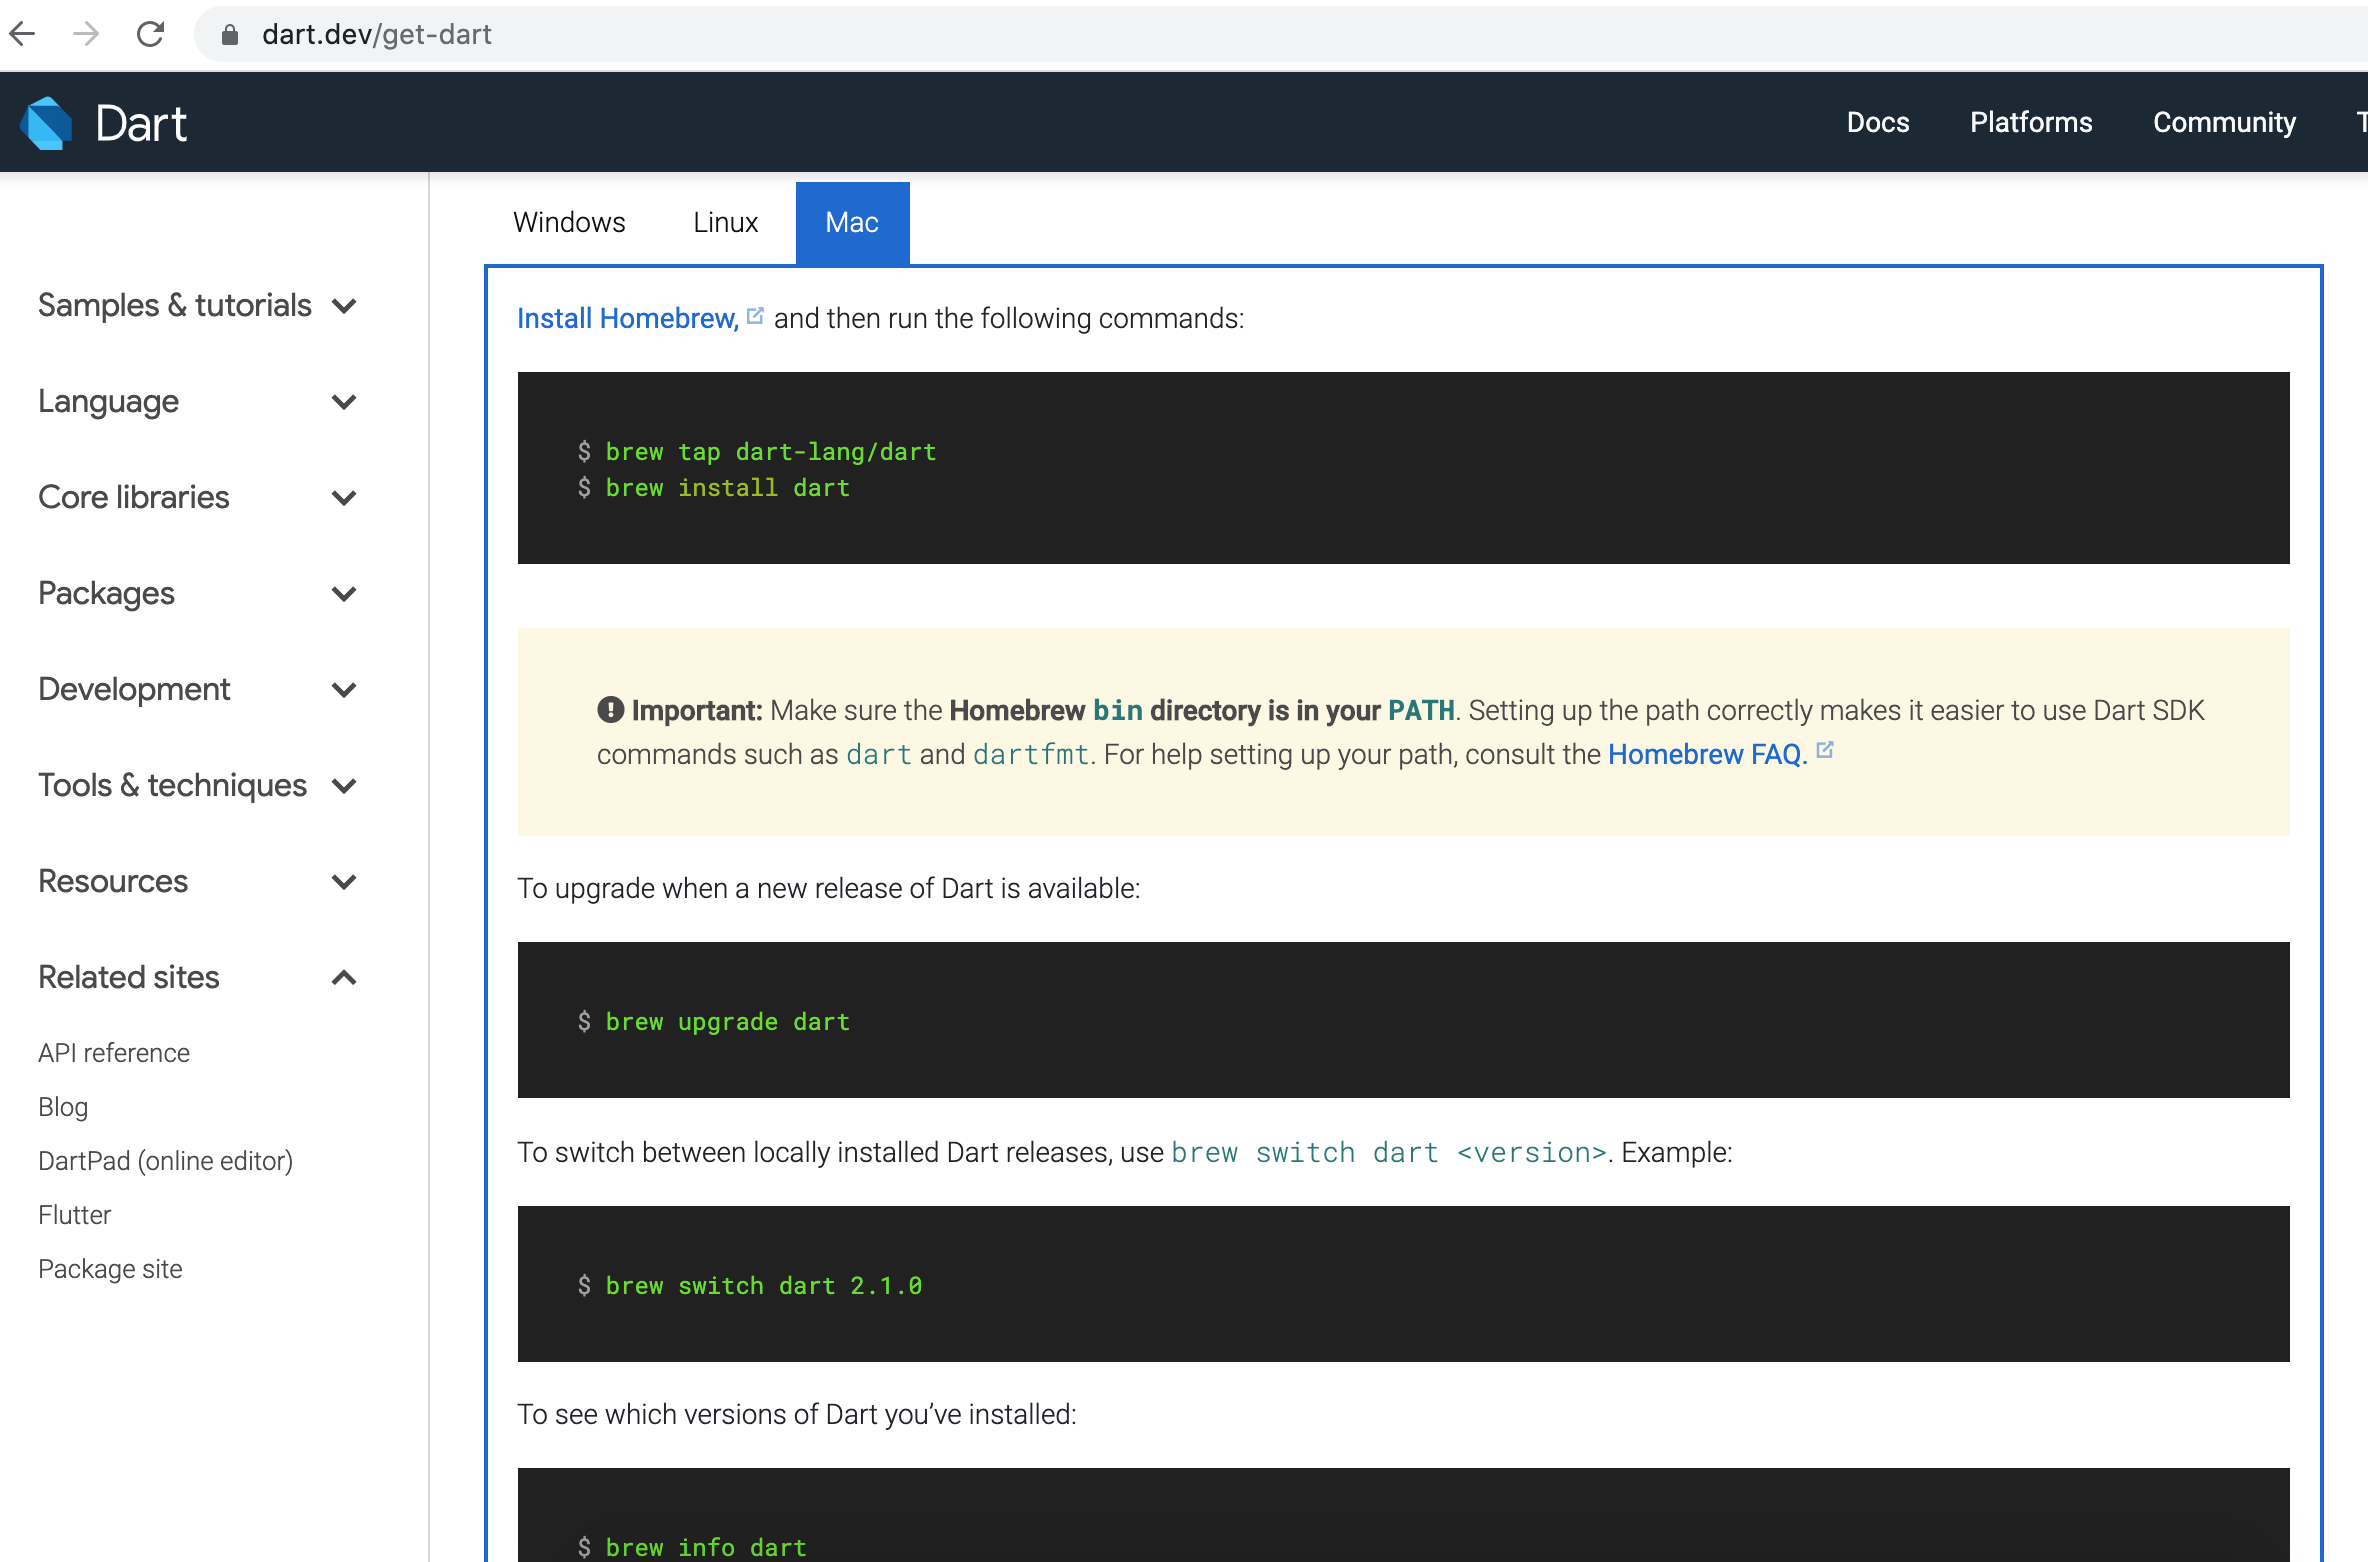Click the Important exclamation icon
Viewport: 2368px width, 1562px height.
[610, 709]
